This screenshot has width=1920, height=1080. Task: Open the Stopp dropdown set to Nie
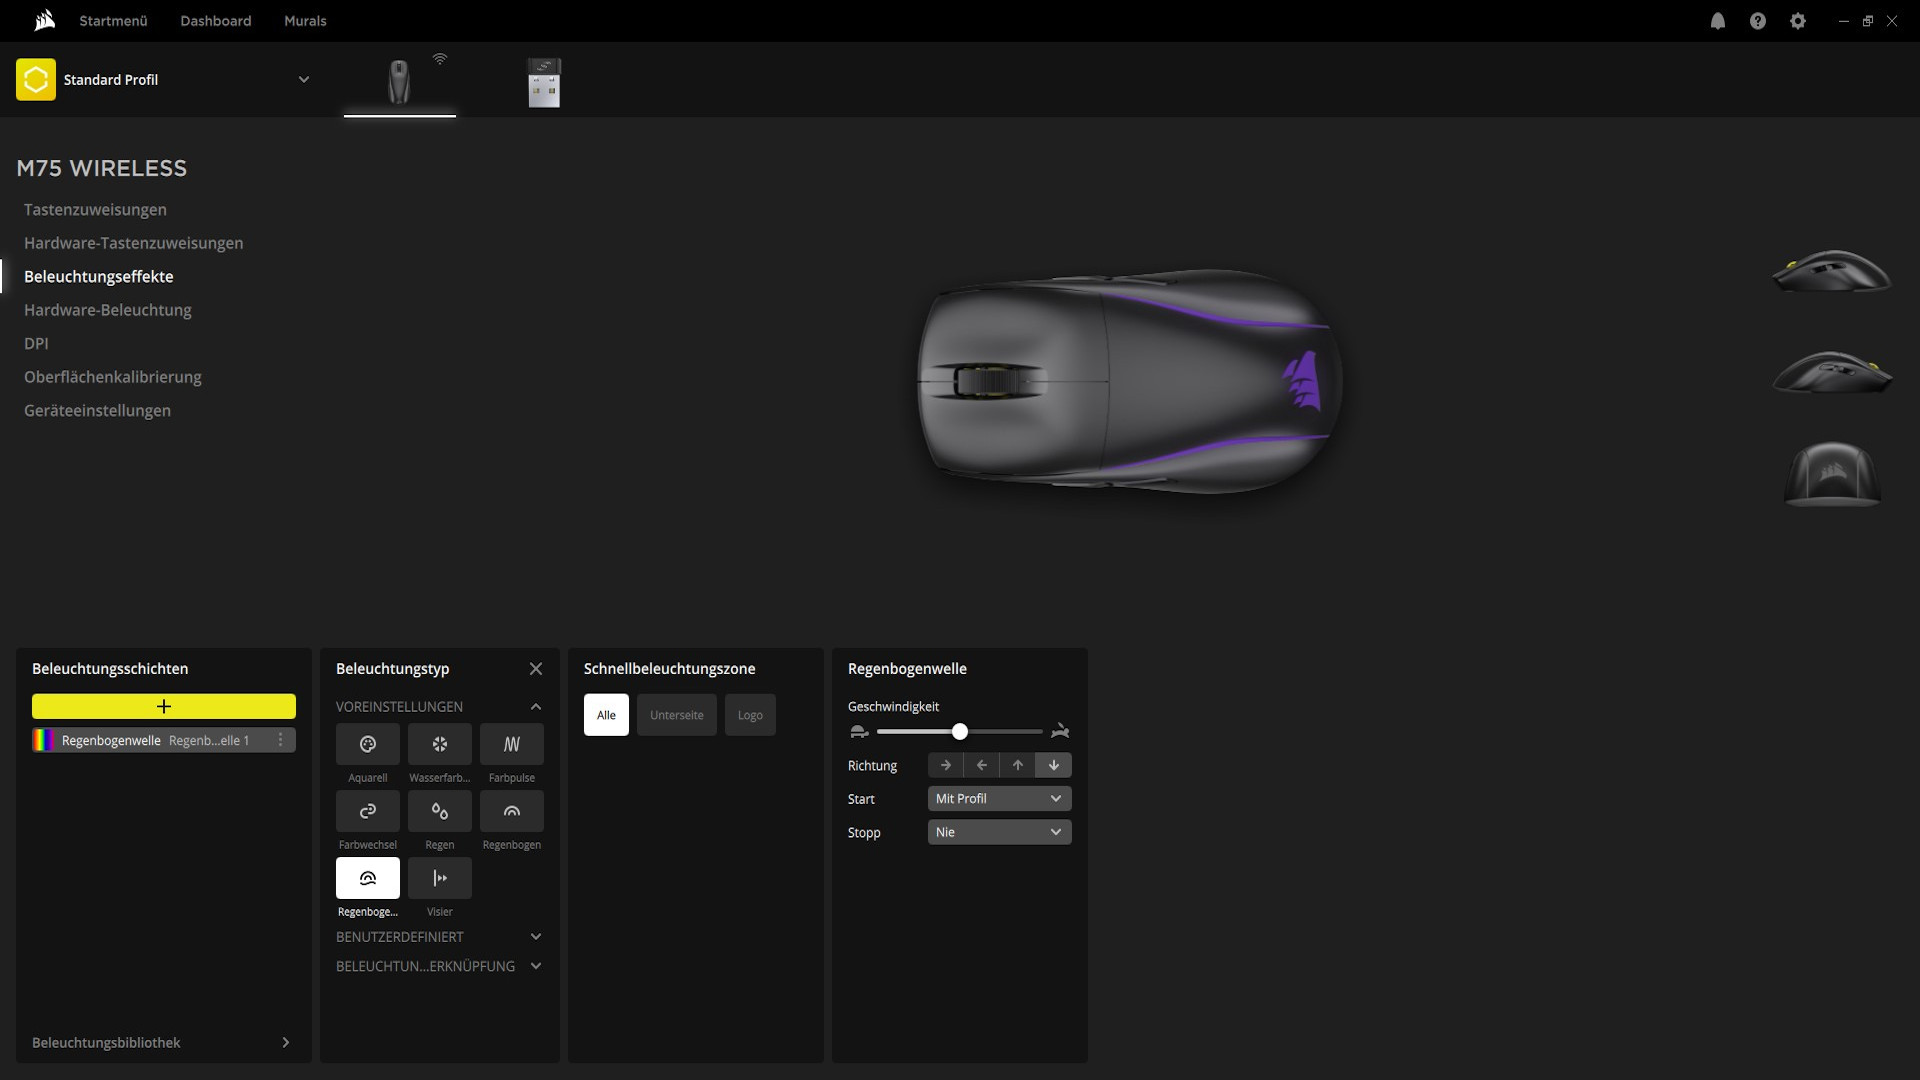coord(998,832)
